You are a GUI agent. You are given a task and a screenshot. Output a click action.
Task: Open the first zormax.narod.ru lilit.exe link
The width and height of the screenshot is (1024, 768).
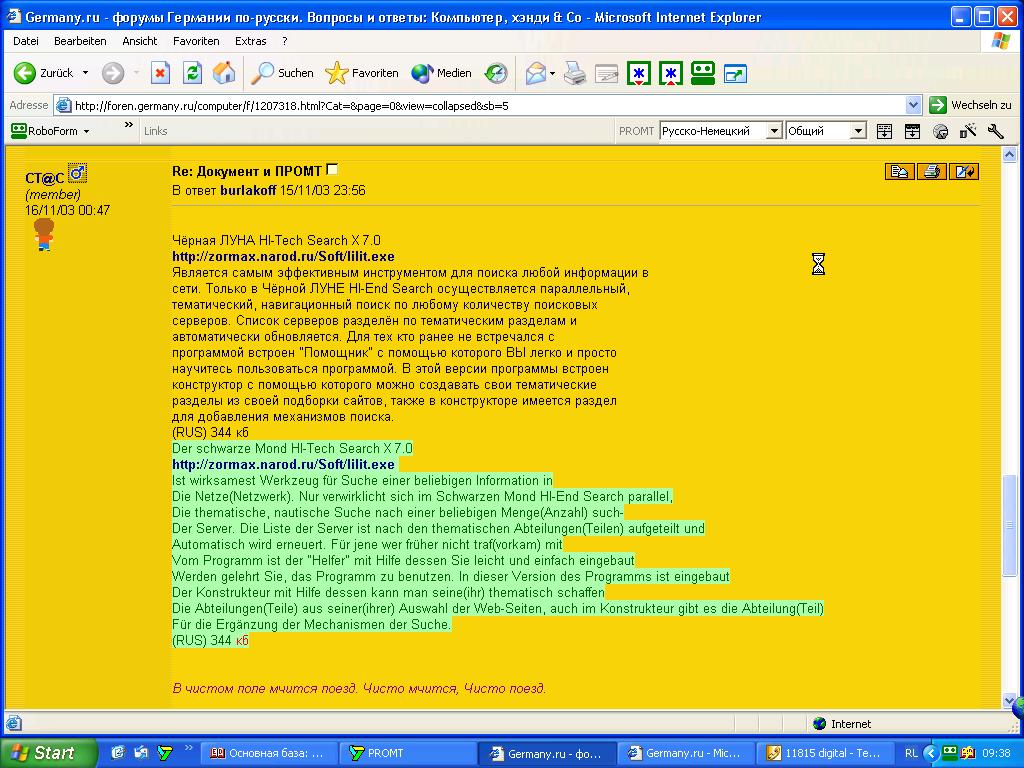[283, 257]
